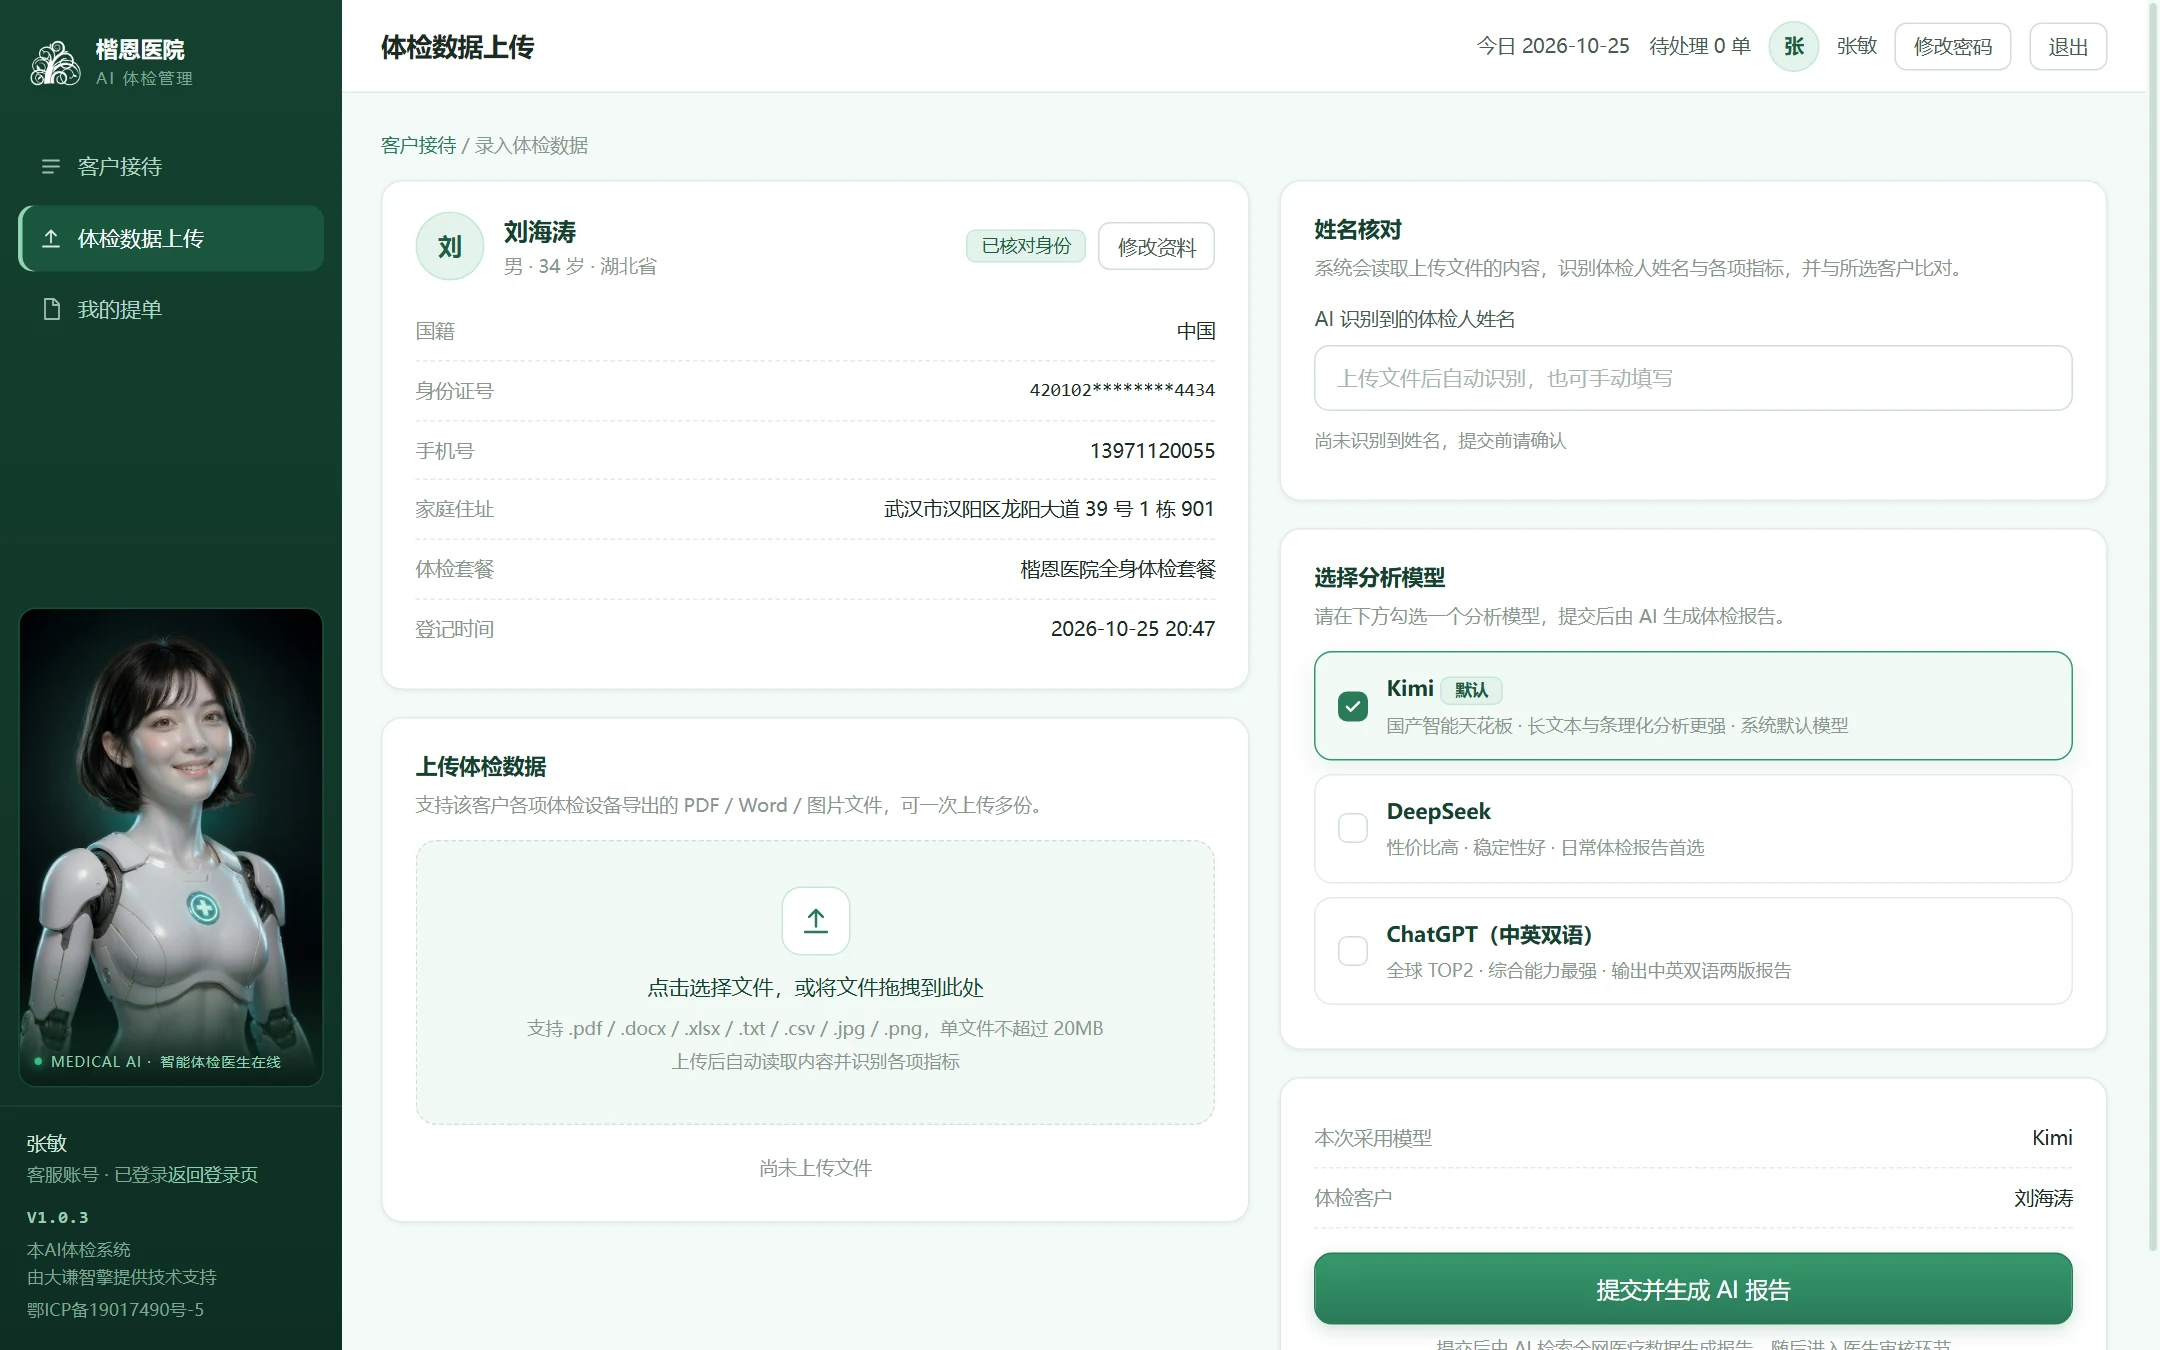The image size is (2160, 1350).
Task: Click the 修改资料 button
Action: point(1156,246)
